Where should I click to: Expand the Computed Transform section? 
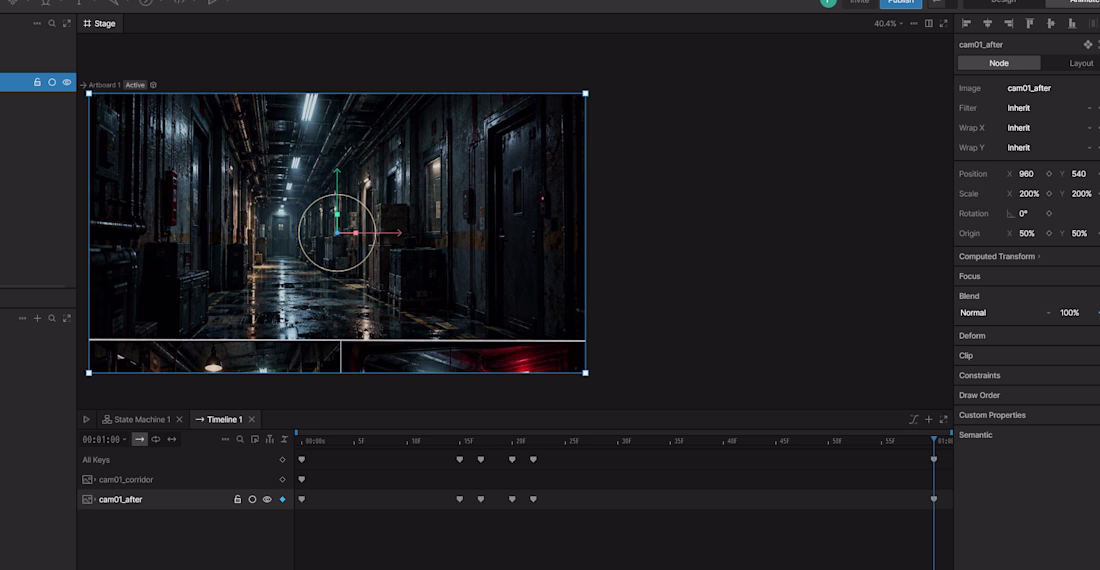tap(999, 257)
